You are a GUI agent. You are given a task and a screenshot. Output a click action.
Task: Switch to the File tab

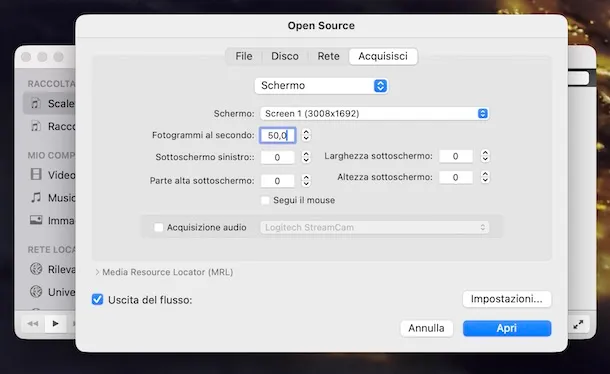click(x=244, y=56)
